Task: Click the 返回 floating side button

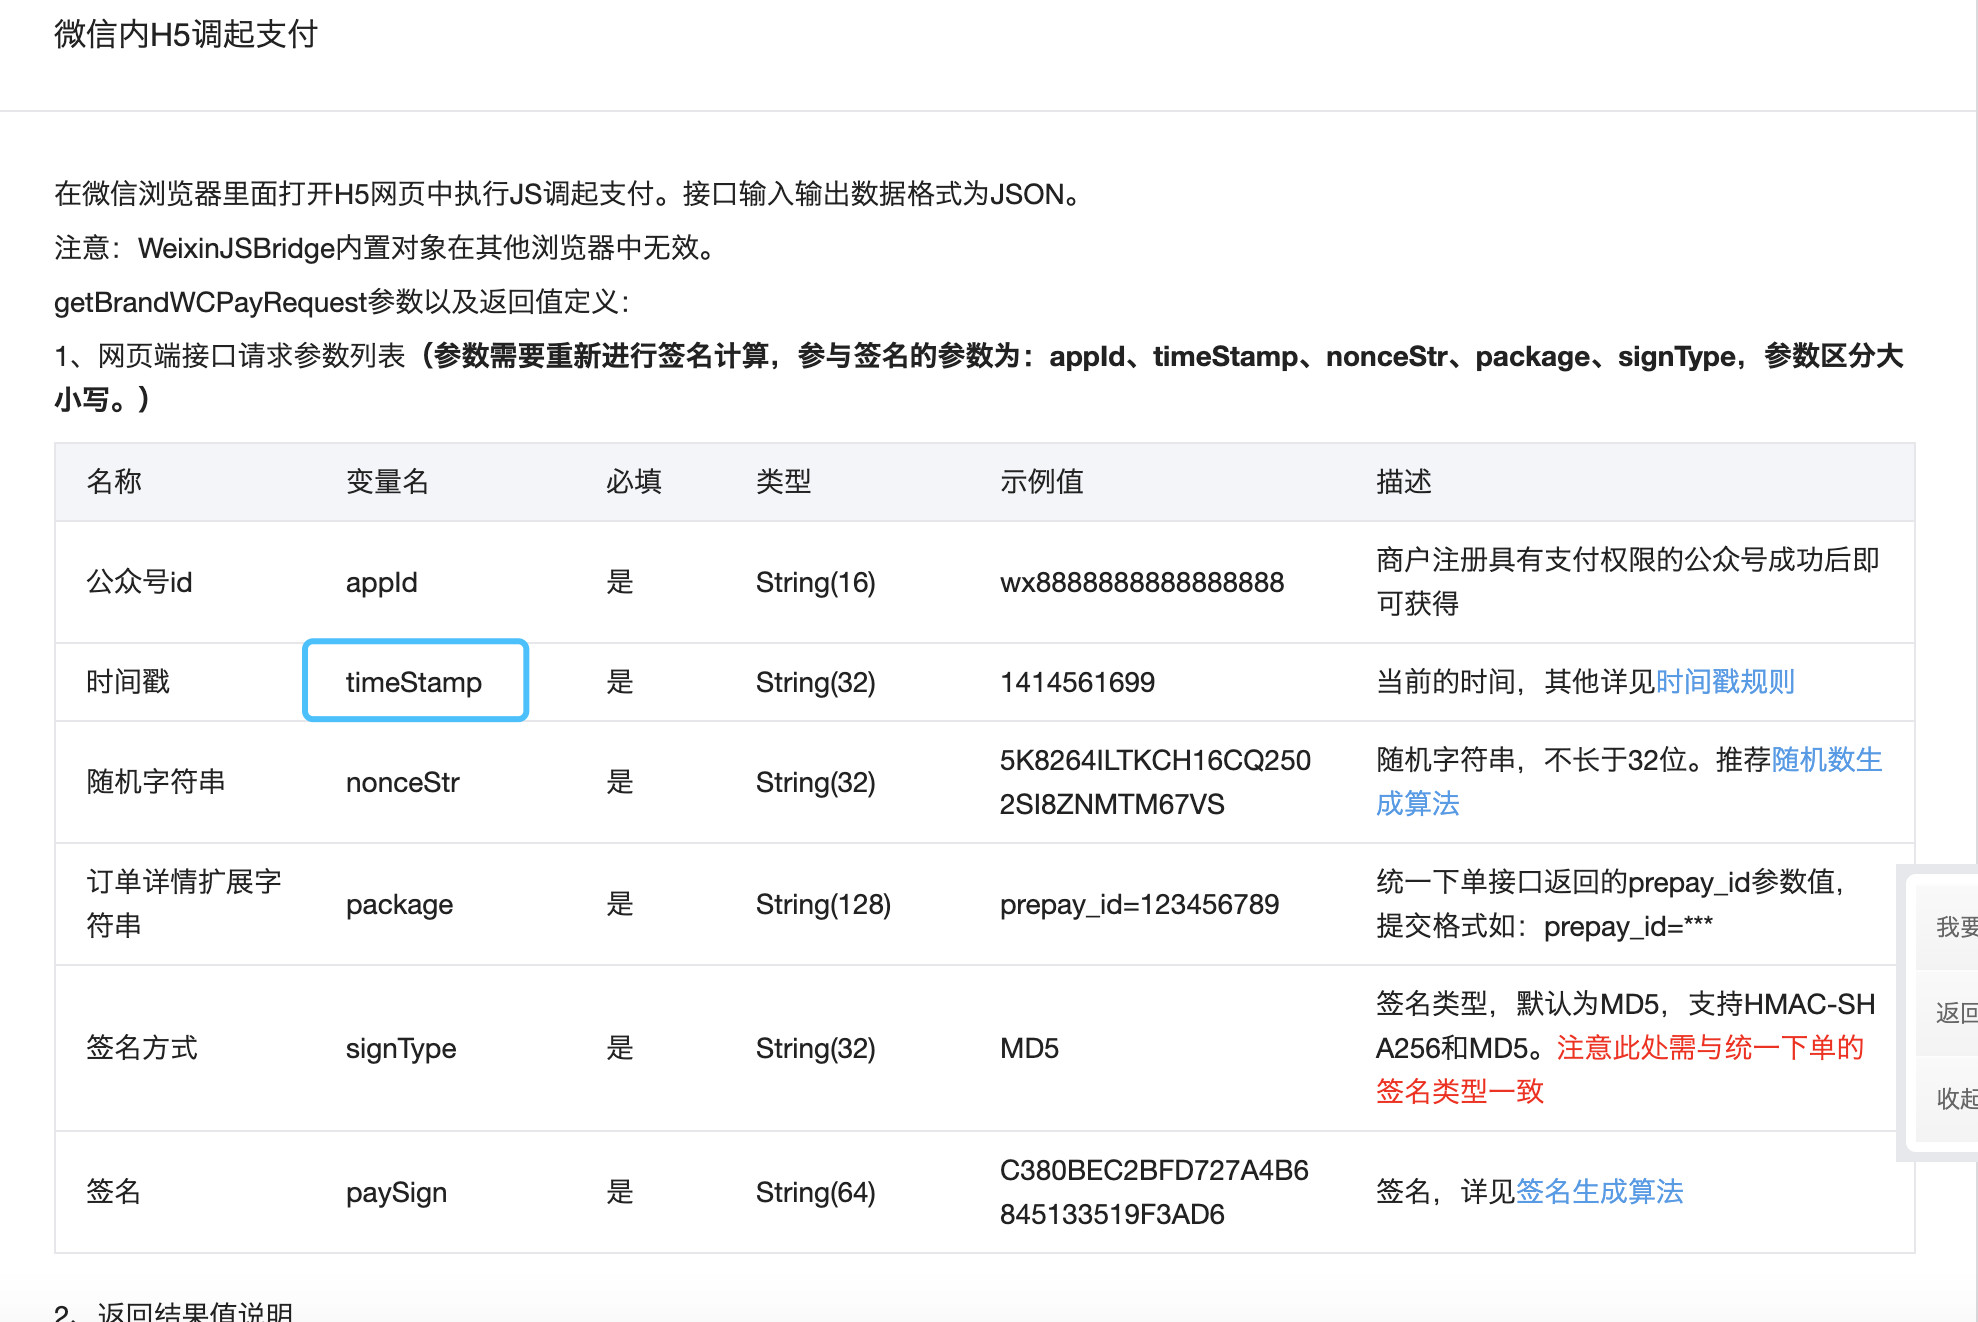Action: (1954, 1013)
